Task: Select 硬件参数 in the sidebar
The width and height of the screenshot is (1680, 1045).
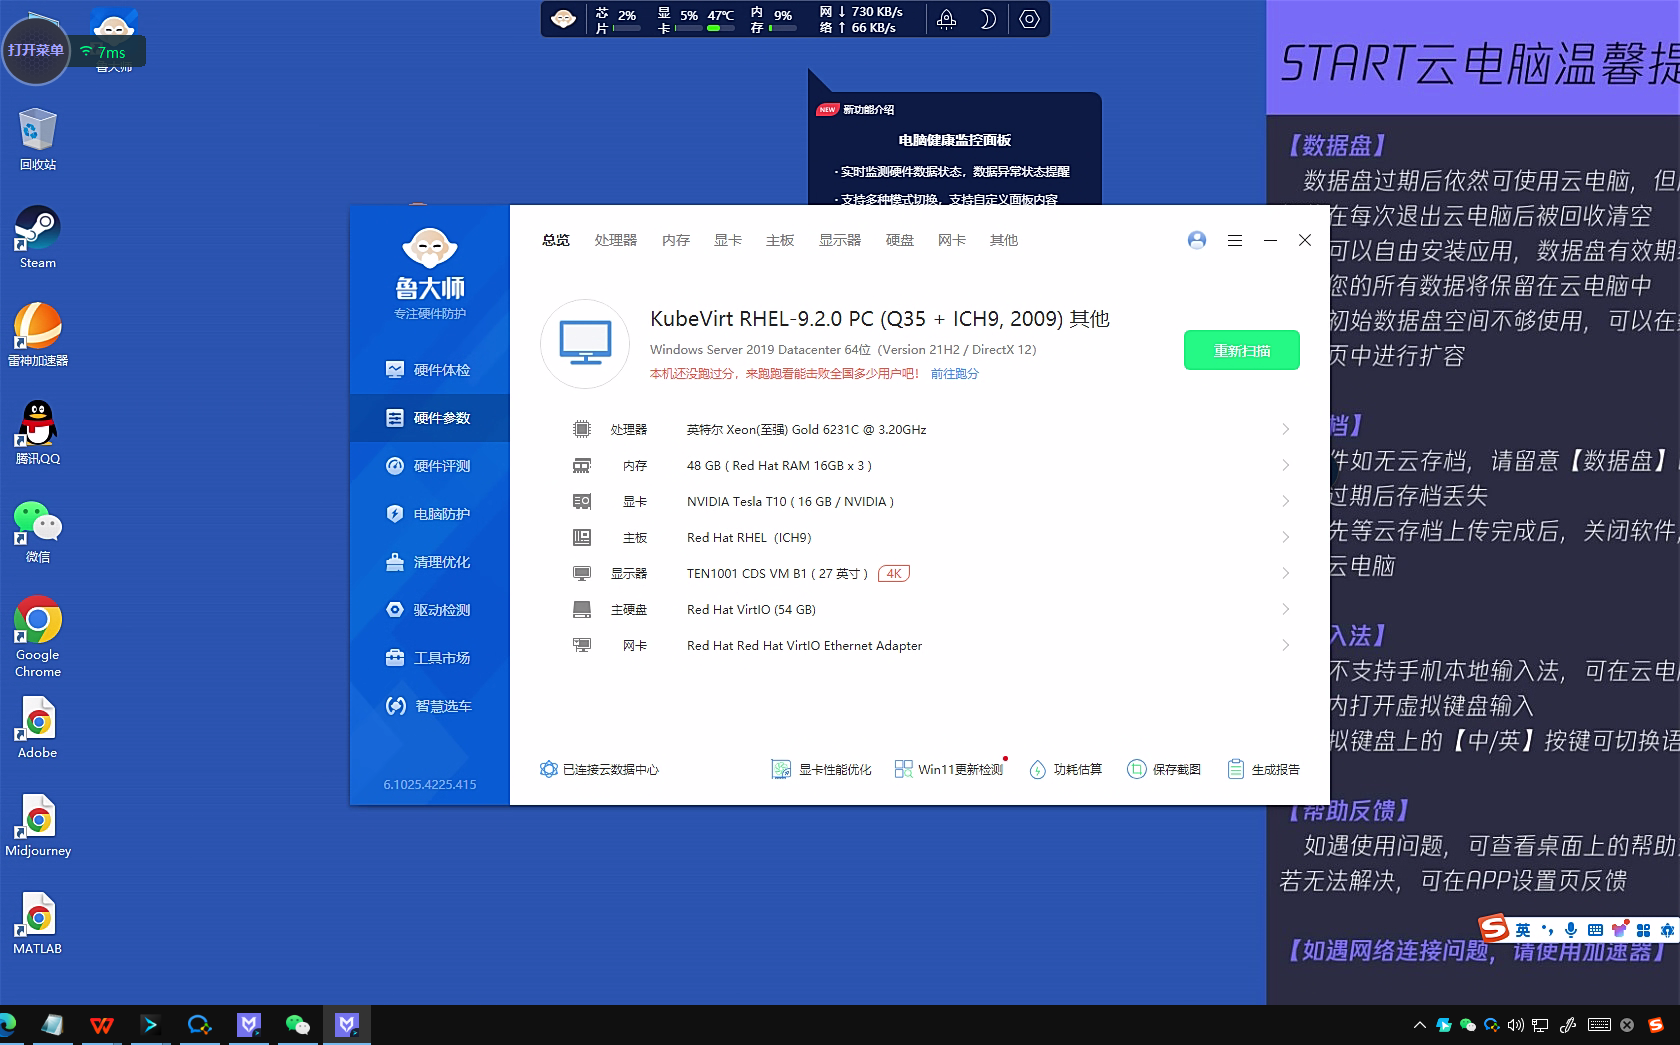Action: pyautogui.click(x=429, y=418)
